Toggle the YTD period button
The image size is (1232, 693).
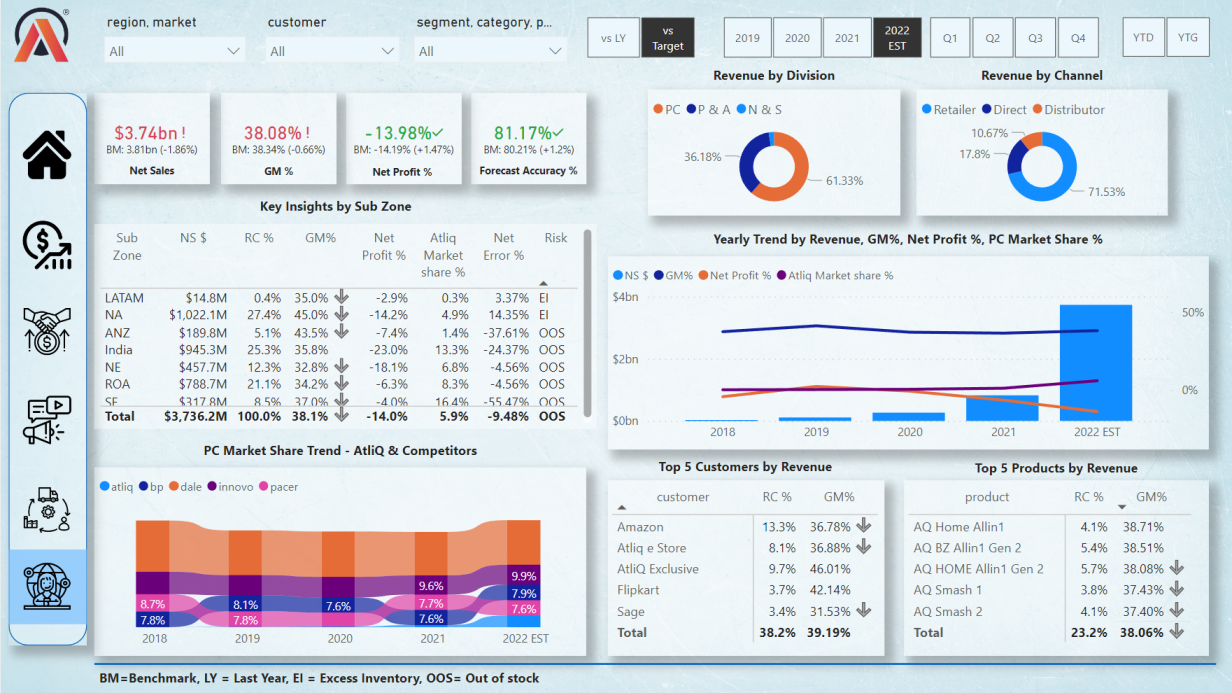click(1143, 38)
